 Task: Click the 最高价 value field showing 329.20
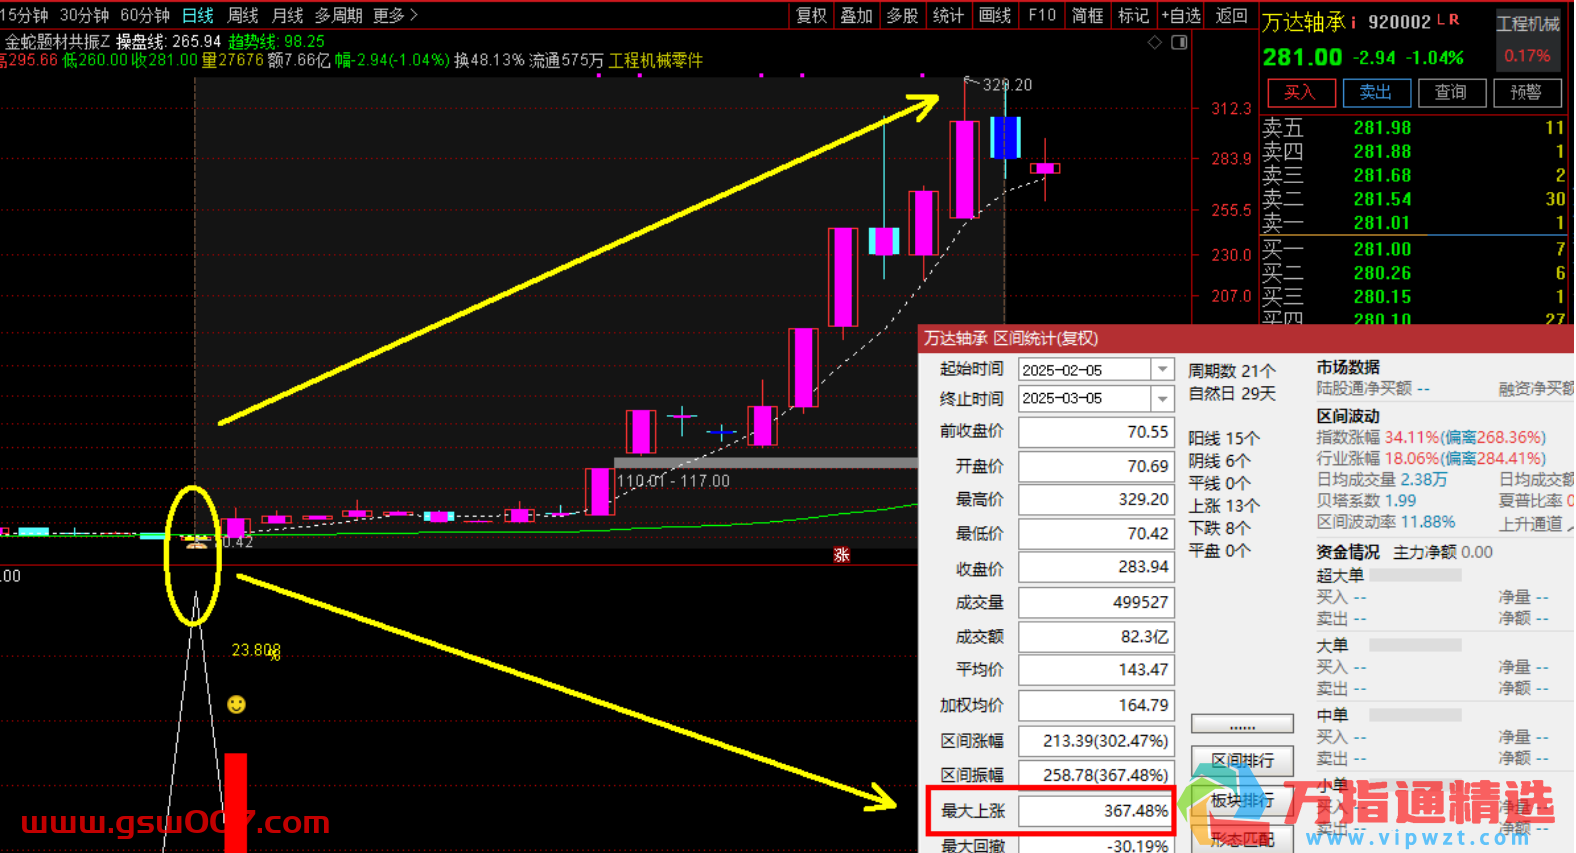(1096, 499)
